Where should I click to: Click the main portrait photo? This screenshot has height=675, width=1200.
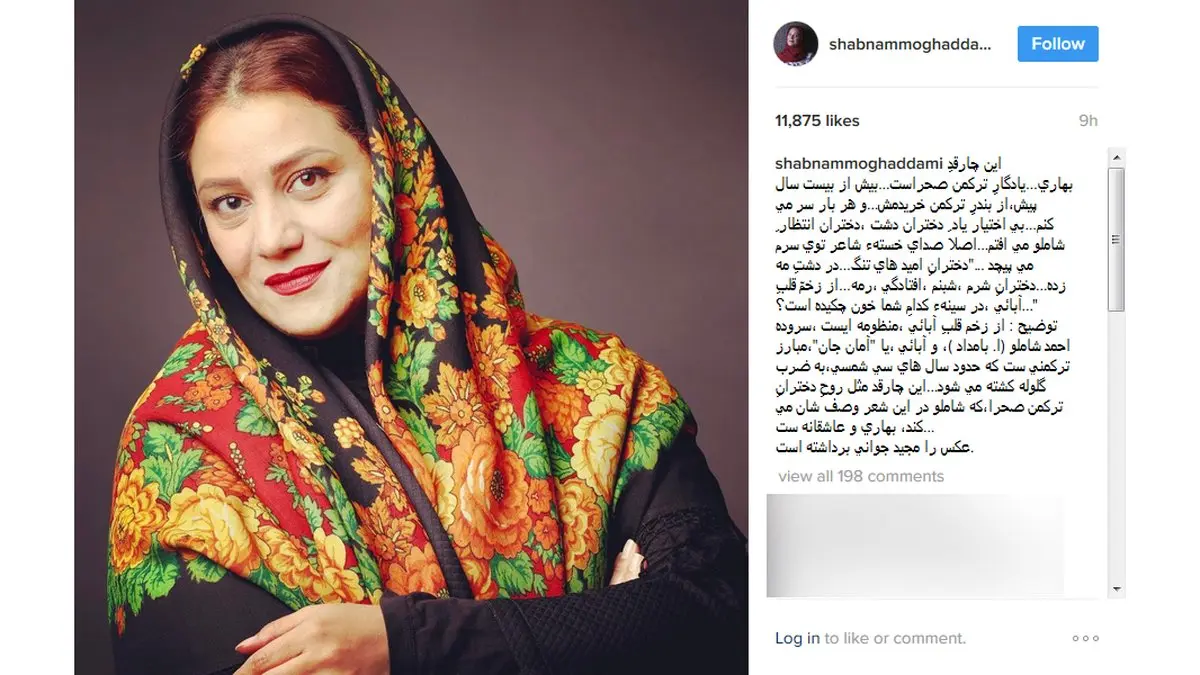point(411,337)
